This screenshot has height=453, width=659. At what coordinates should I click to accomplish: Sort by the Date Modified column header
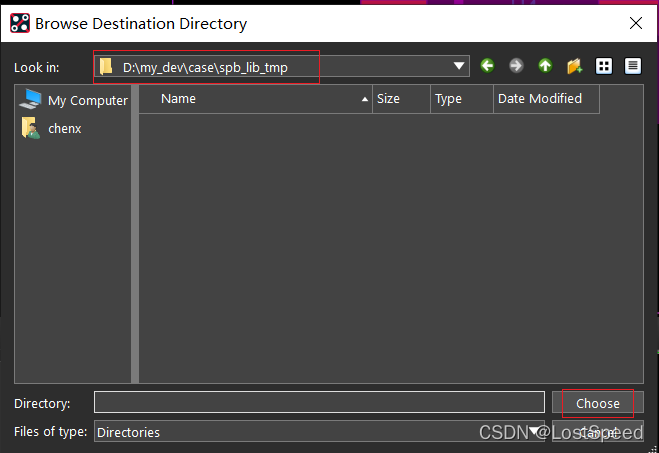[545, 99]
